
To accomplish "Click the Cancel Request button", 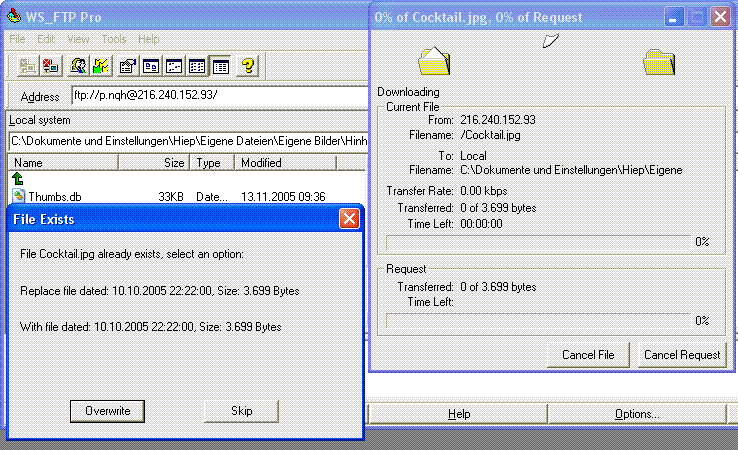I will click(682, 355).
